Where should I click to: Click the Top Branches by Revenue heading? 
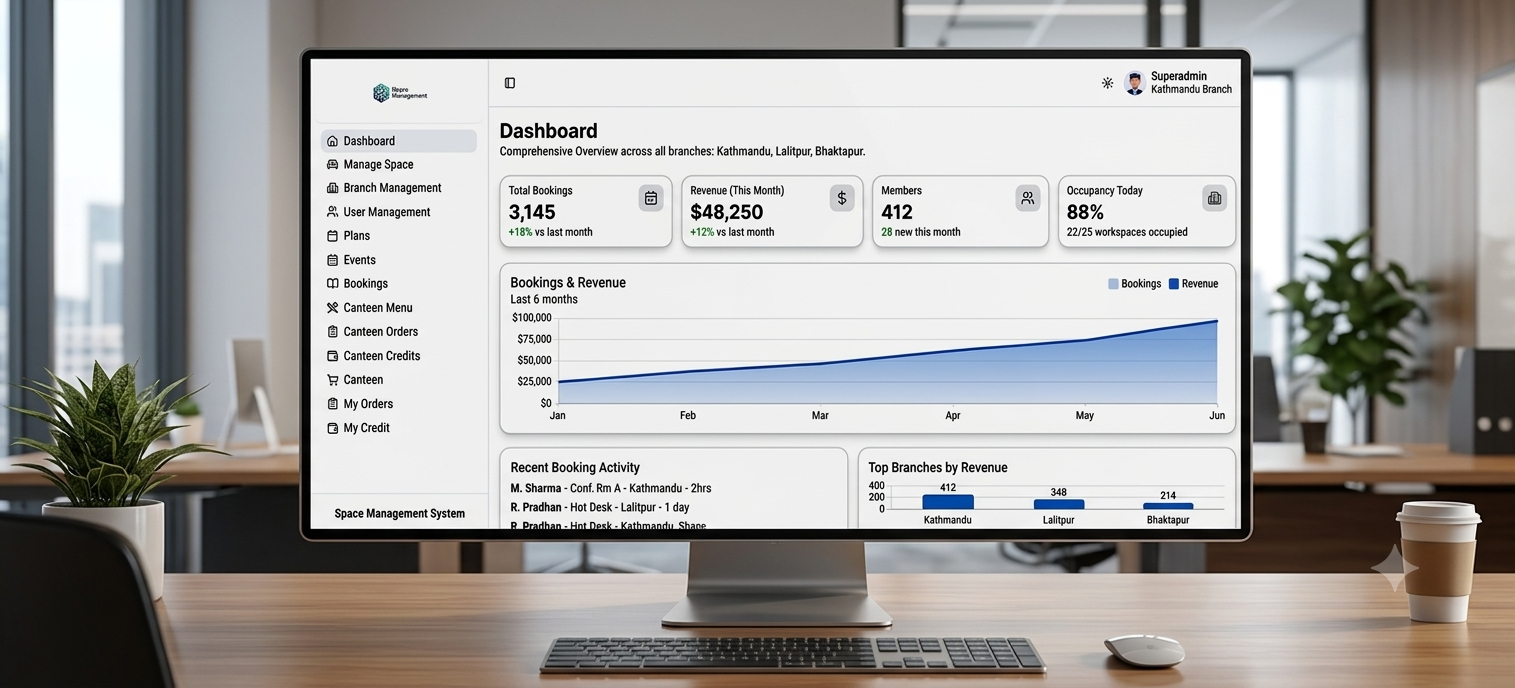(938, 467)
